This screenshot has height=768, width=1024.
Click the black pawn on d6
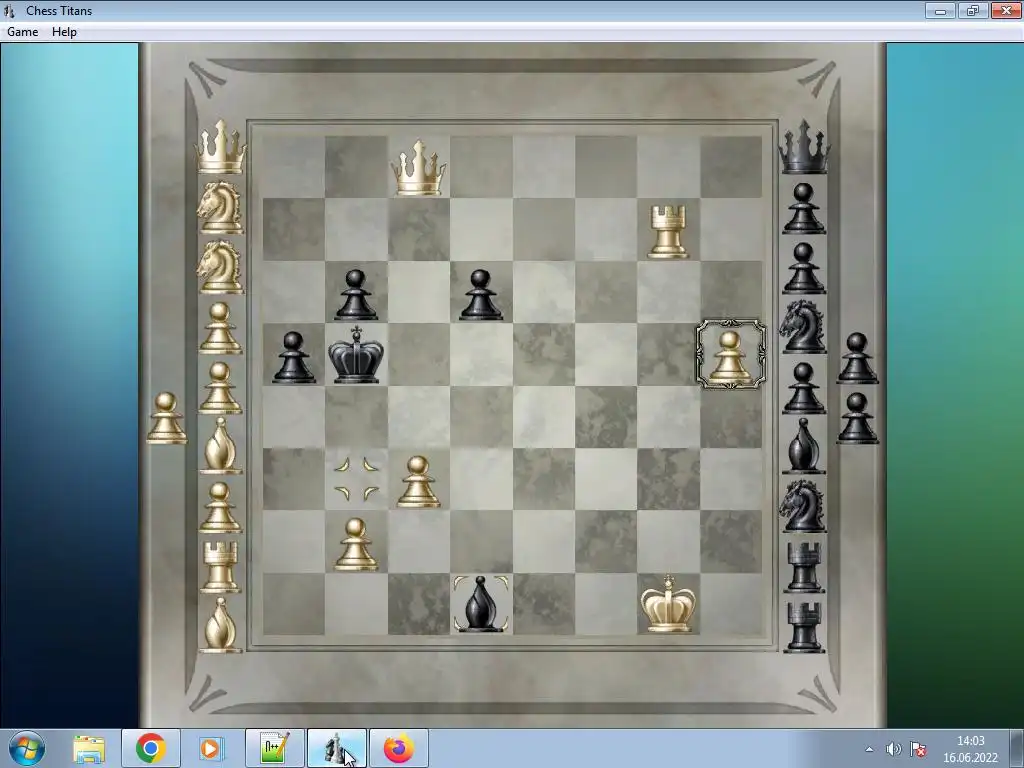[481, 295]
